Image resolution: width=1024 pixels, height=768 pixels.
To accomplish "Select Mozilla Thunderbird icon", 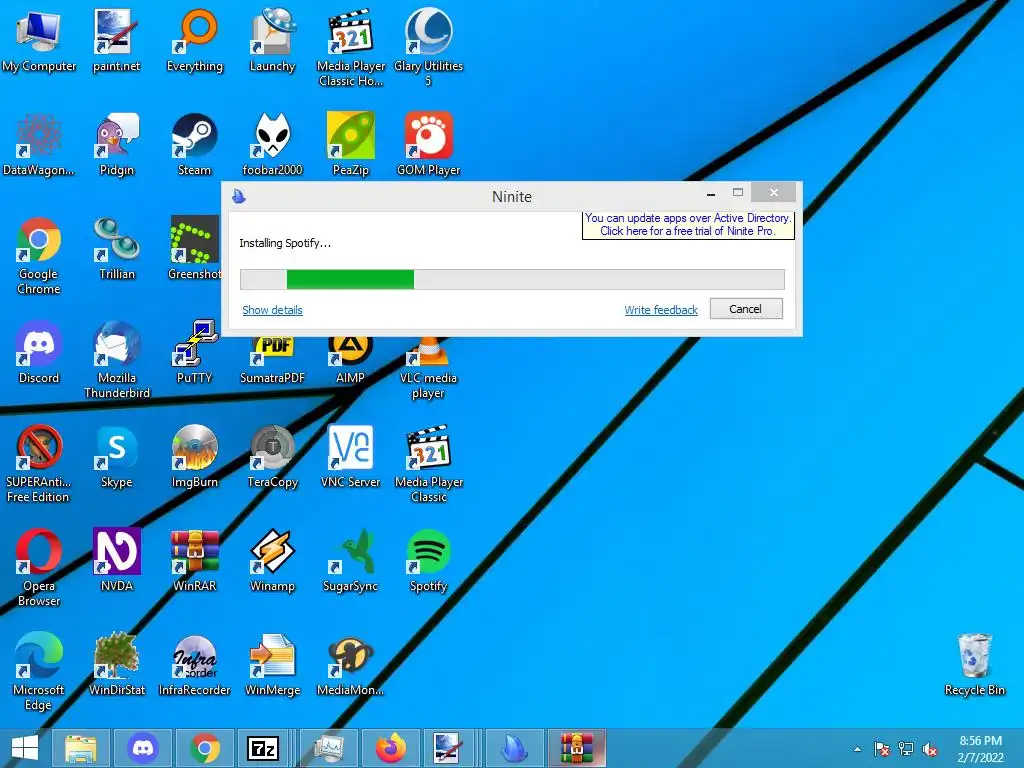I will 116,360.
